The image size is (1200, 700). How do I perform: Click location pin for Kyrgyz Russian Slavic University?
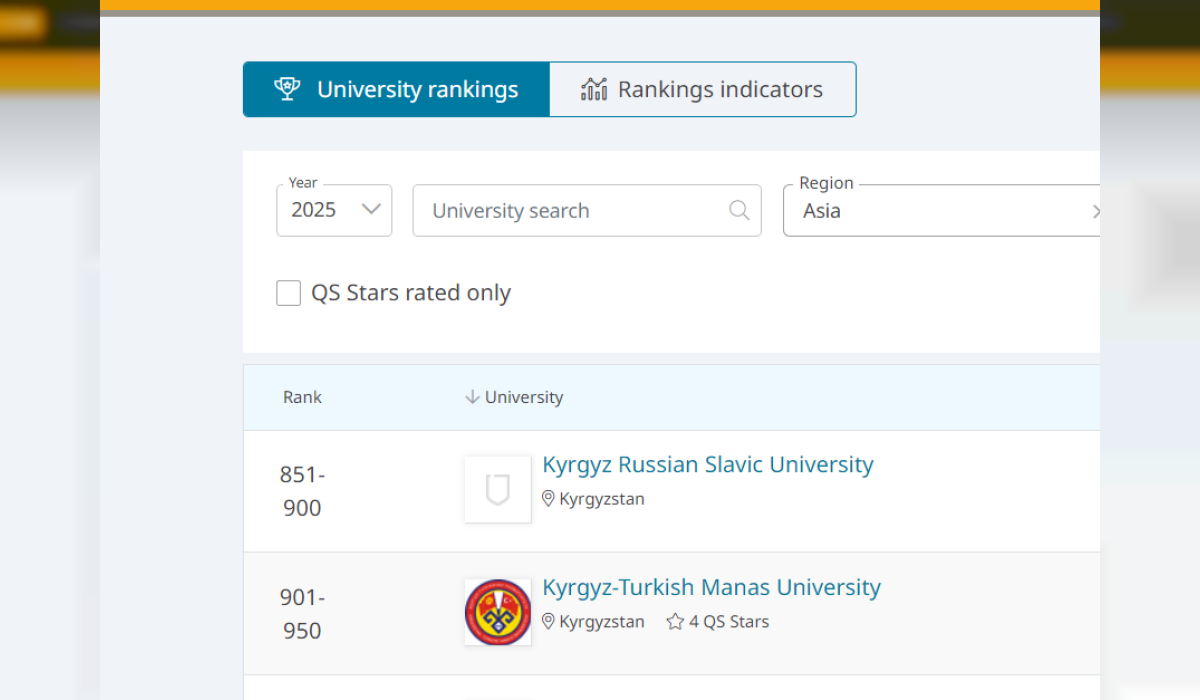coord(548,498)
